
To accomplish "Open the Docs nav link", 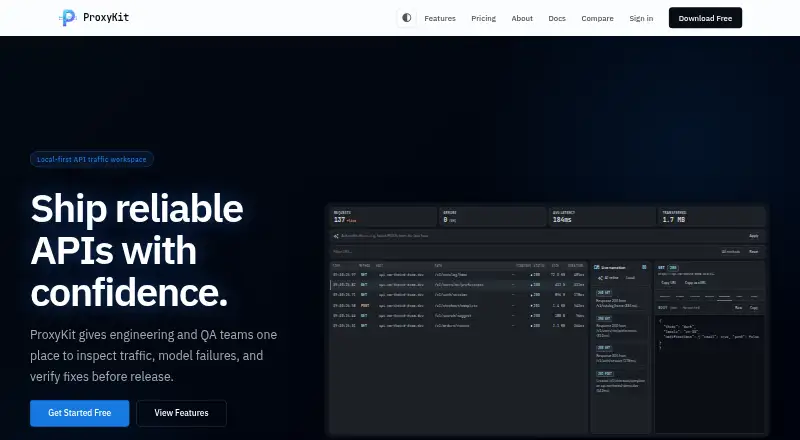I will (x=557, y=18).
